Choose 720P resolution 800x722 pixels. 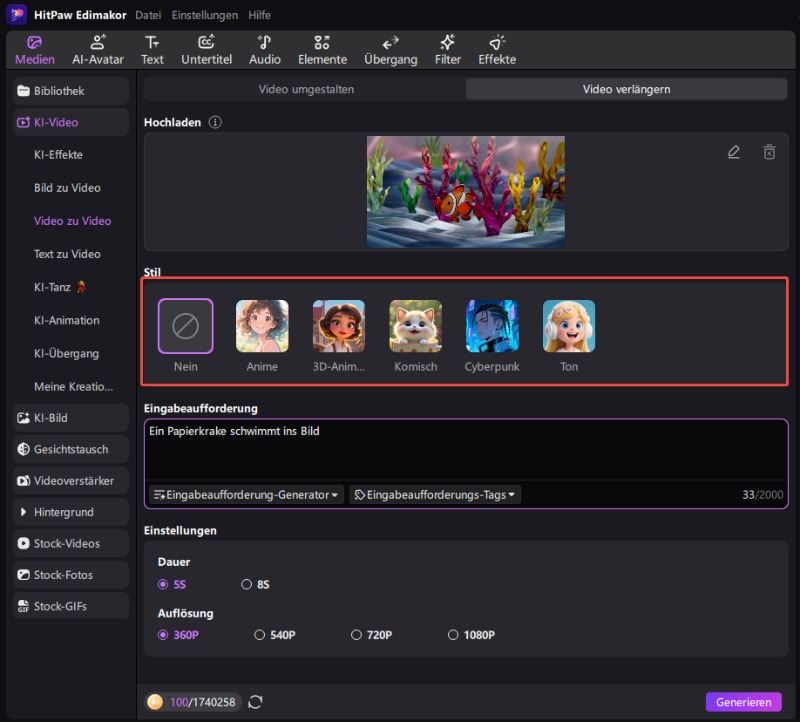357,634
